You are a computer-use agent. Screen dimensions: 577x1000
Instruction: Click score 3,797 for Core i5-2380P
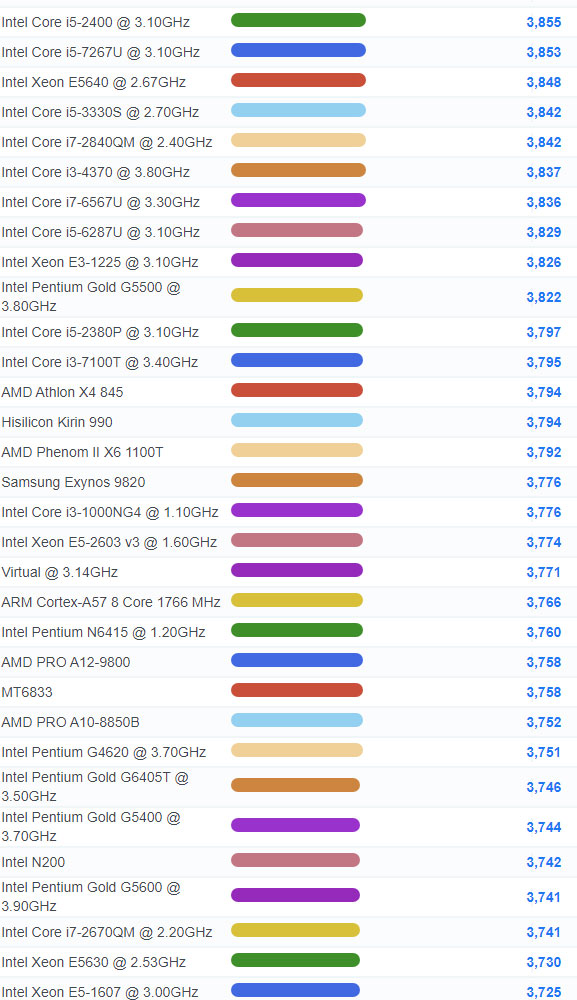coord(544,332)
